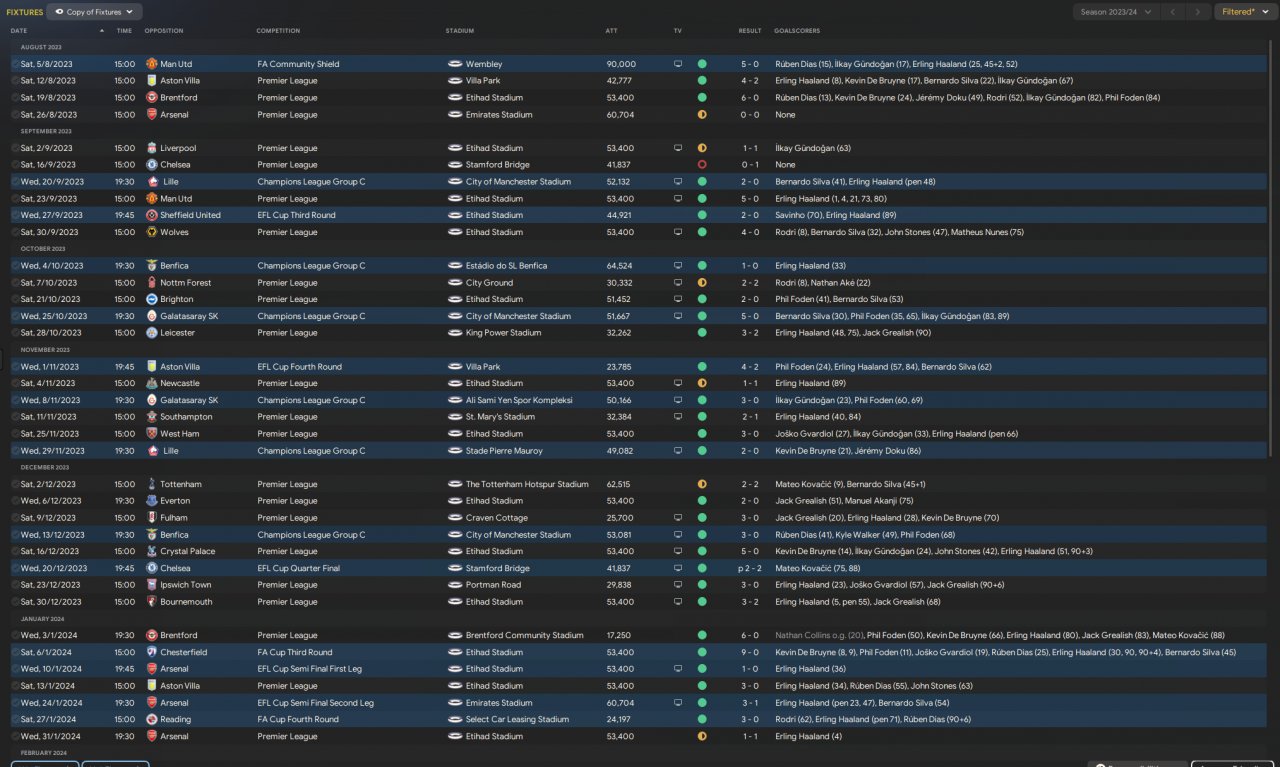Tick the checkbox for Sat, 19/8/2023 fixture
Image resolution: width=1280 pixels, height=767 pixels.
pyautogui.click(x=15, y=98)
